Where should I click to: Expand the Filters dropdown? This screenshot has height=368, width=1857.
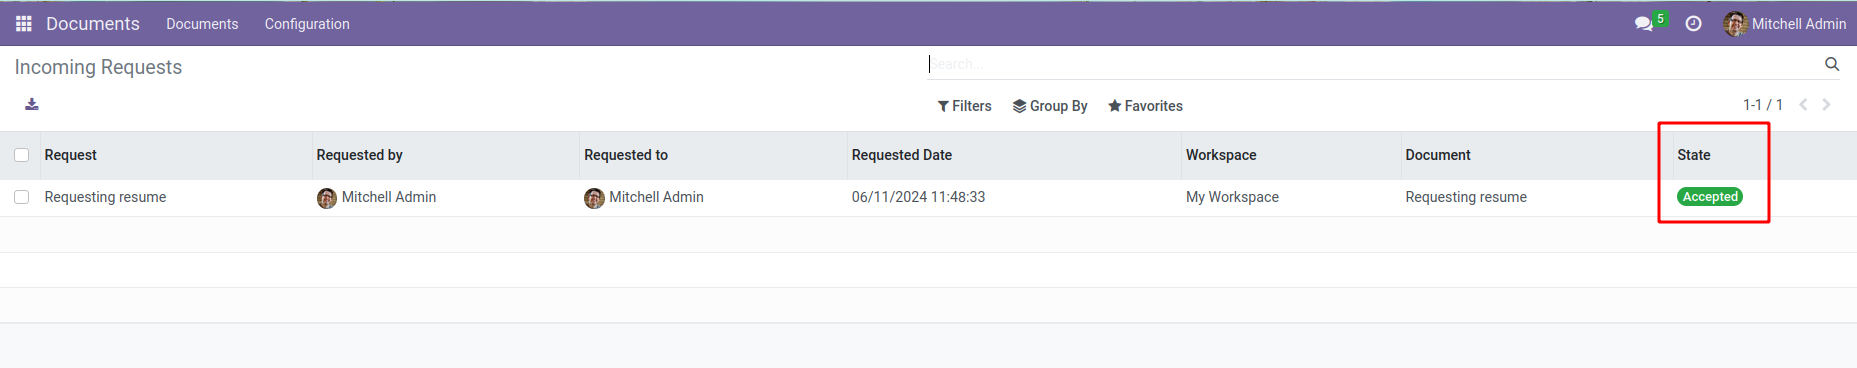point(964,106)
